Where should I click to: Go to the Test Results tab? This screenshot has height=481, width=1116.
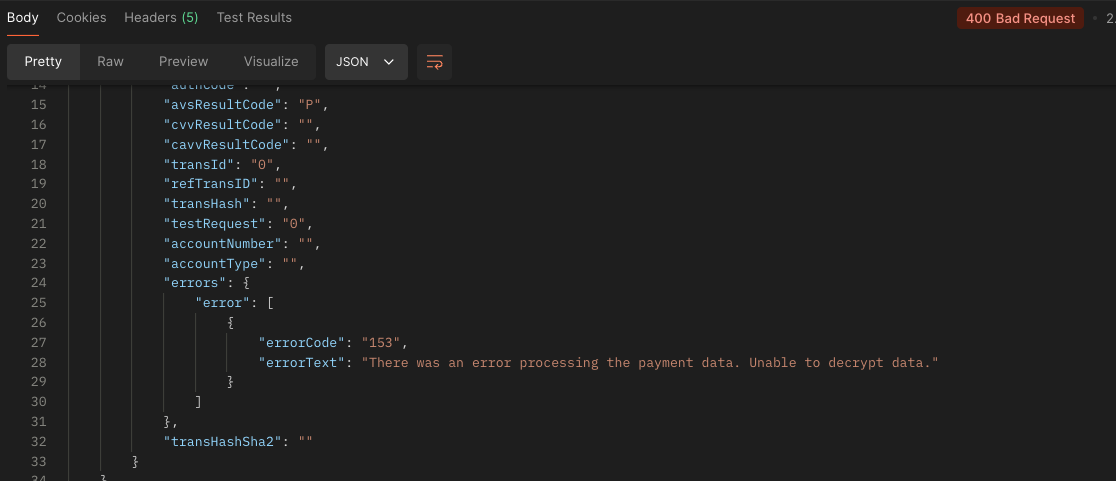(x=254, y=18)
